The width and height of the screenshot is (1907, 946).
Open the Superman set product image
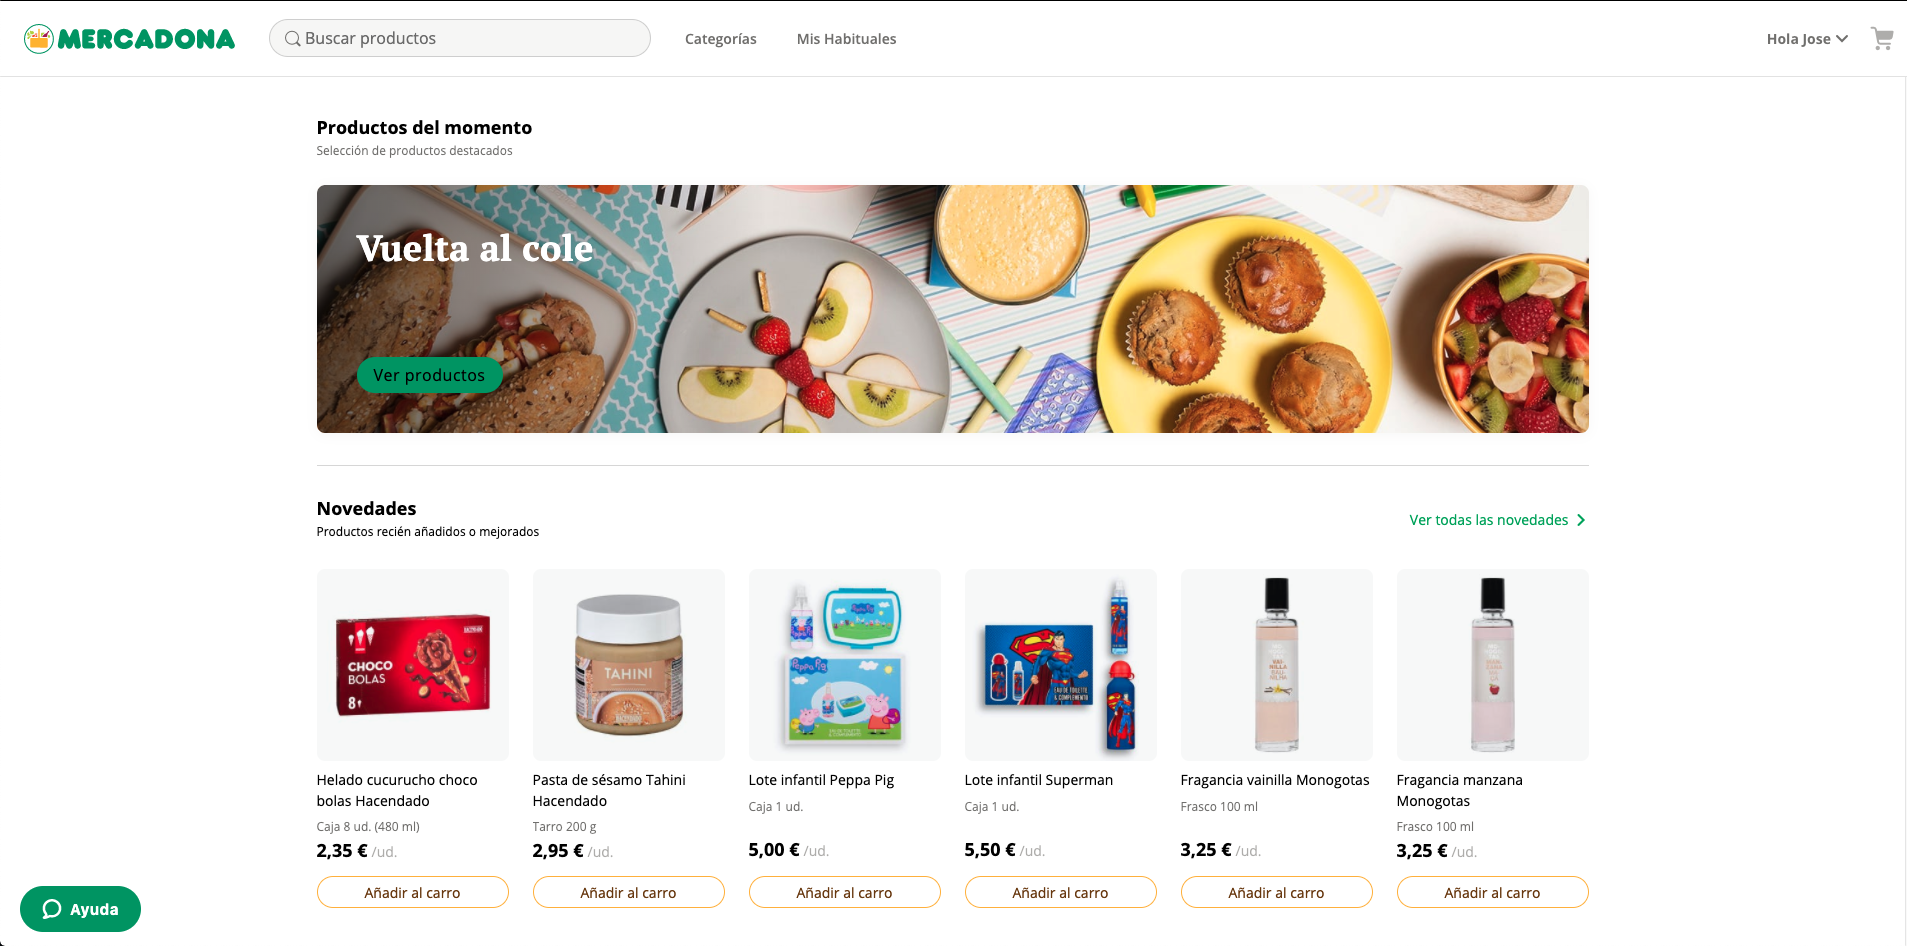1061,665
